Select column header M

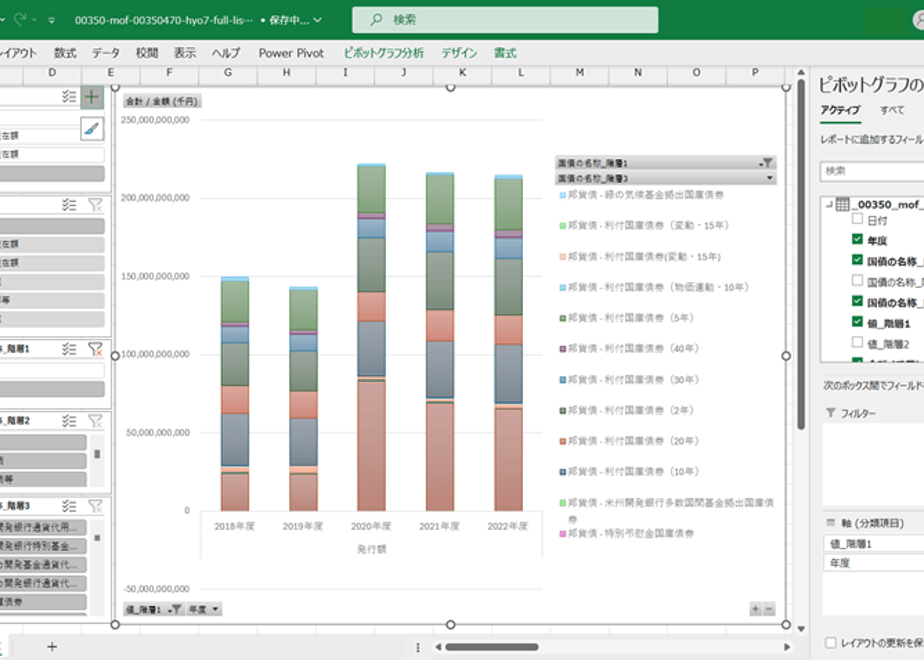pyautogui.click(x=580, y=72)
